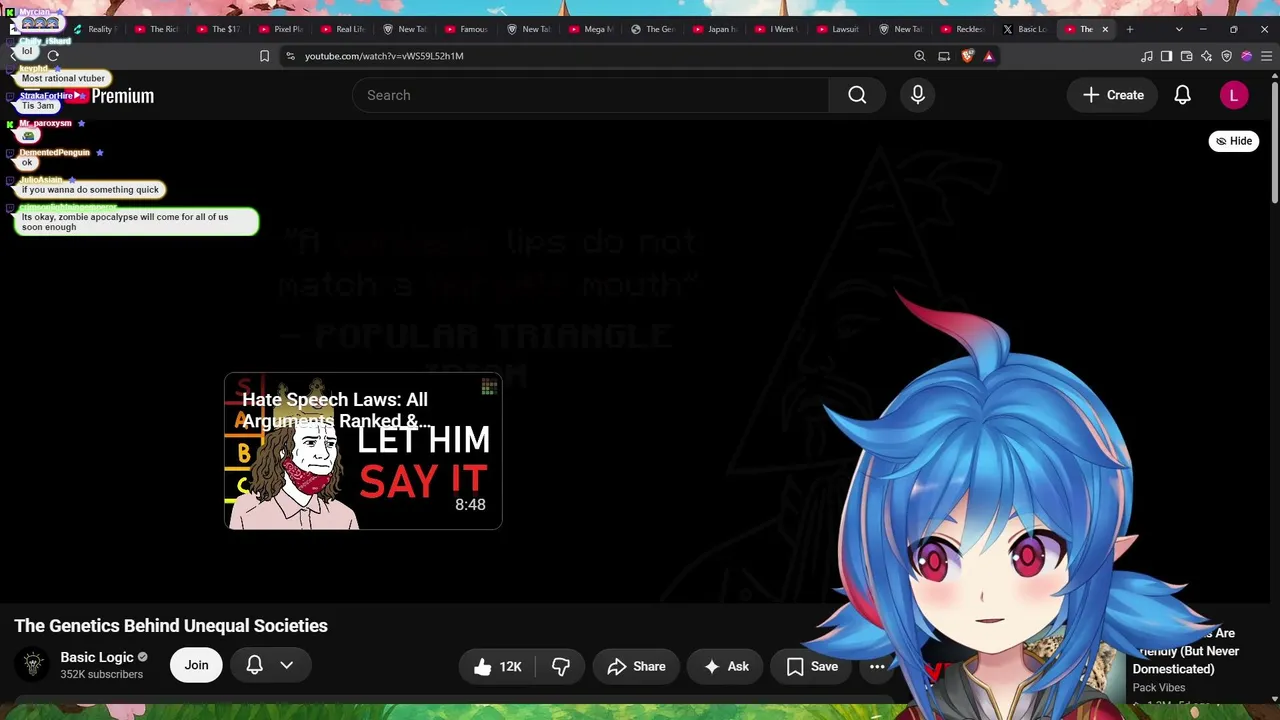Open the browser profile avatar
The height and width of the screenshot is (720, 1280).
pyautogui.click(x=1246, y=56)
